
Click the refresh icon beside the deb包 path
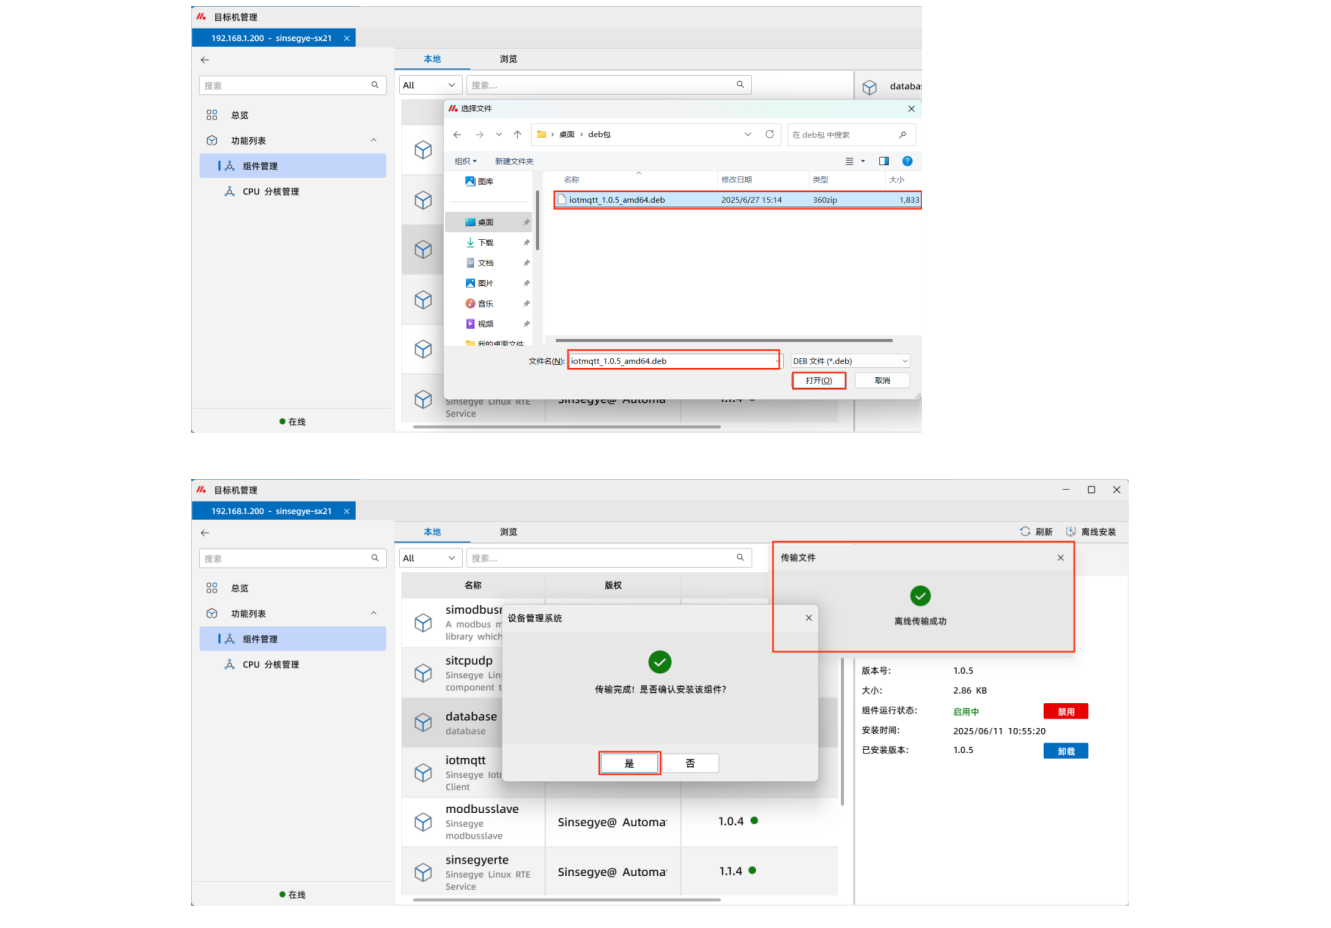coord(769,134)
